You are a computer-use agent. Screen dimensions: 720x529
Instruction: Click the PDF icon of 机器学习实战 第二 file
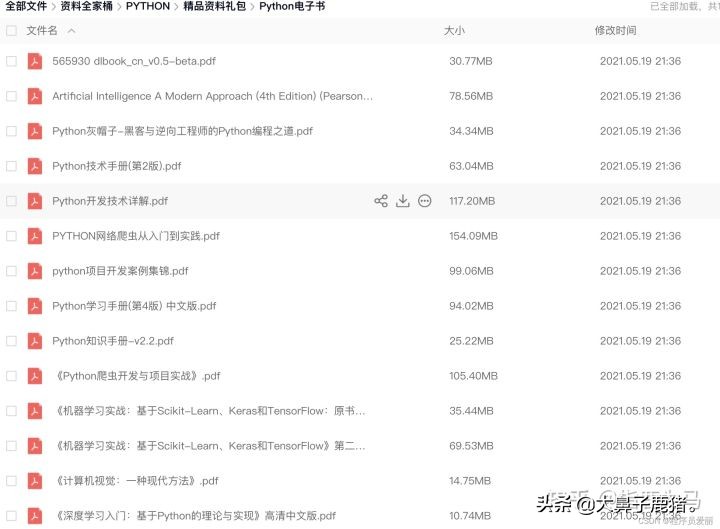[34, 445]
